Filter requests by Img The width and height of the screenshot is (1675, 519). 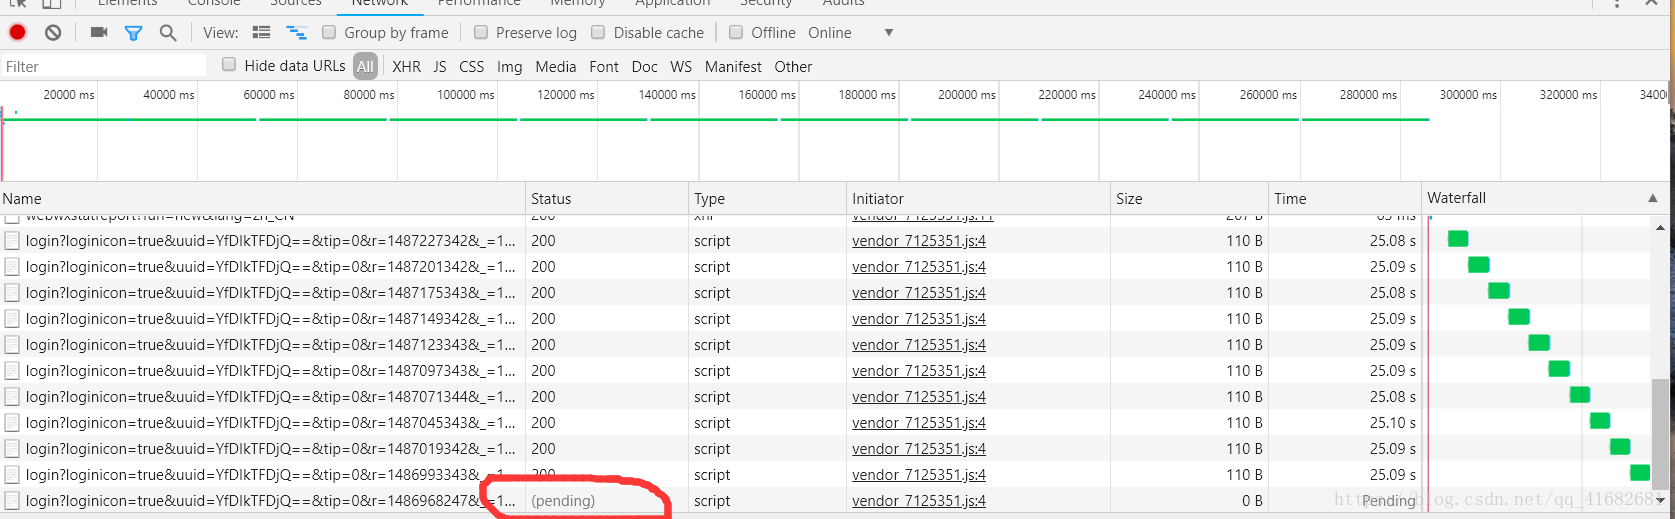point(510,67)
